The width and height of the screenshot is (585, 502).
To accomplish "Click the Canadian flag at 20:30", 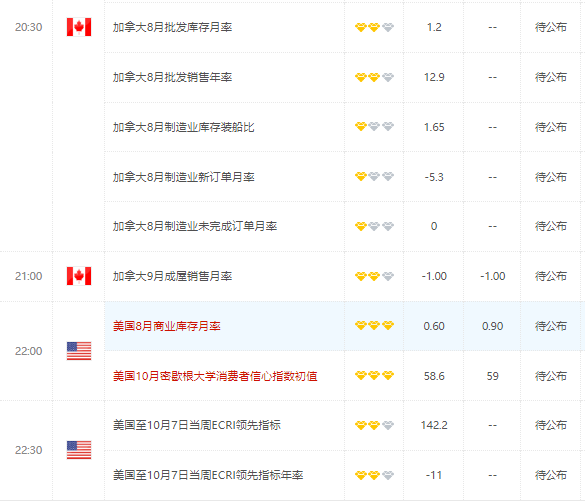I will [x=79, y=27].
